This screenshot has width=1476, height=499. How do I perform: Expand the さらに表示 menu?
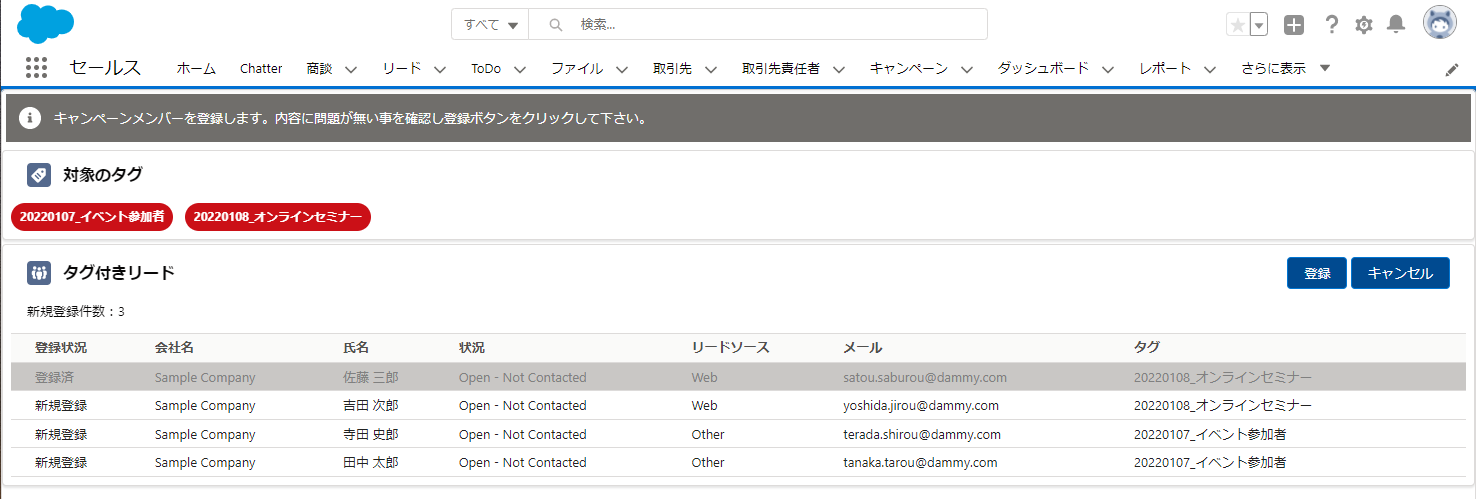(1286, 69)
